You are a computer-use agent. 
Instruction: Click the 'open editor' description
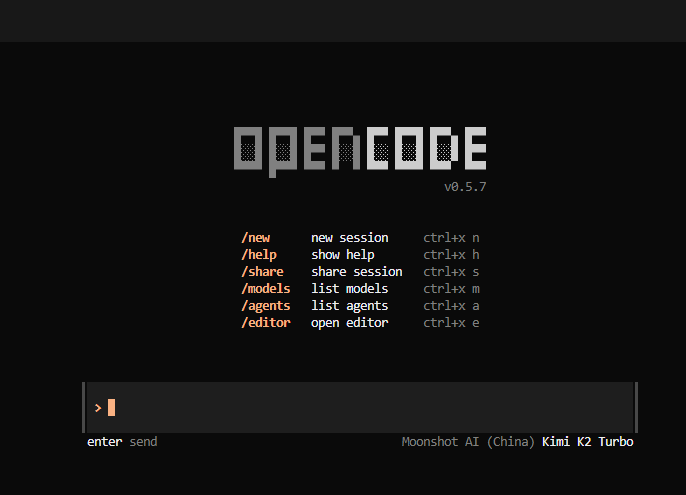click(350, 323)
